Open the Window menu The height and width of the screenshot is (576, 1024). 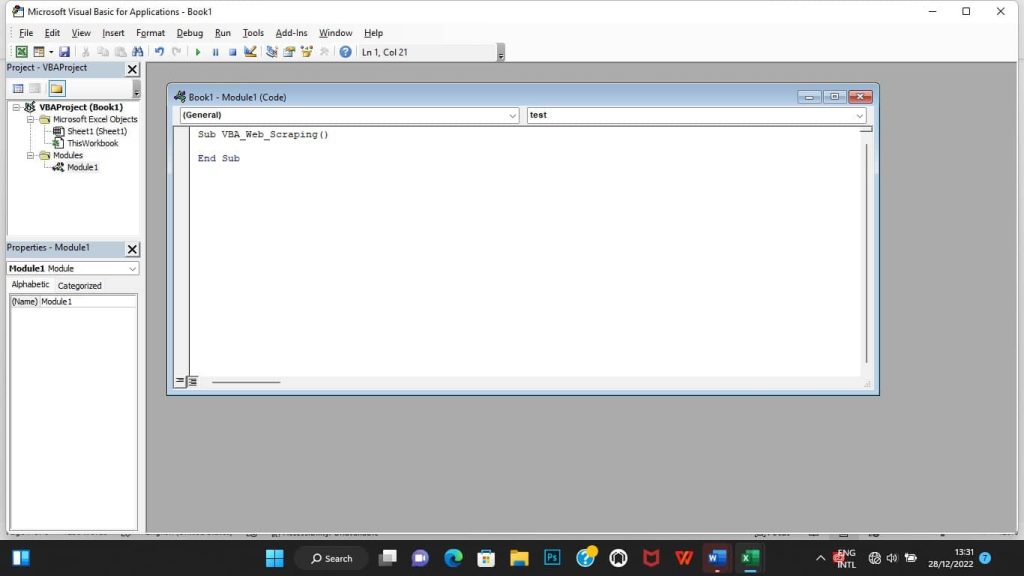[x=335, y=33]
